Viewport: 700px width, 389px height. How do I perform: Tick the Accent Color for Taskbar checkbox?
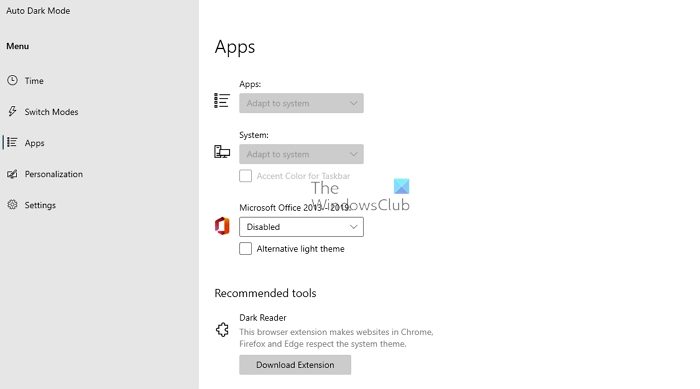coord(246,176)
